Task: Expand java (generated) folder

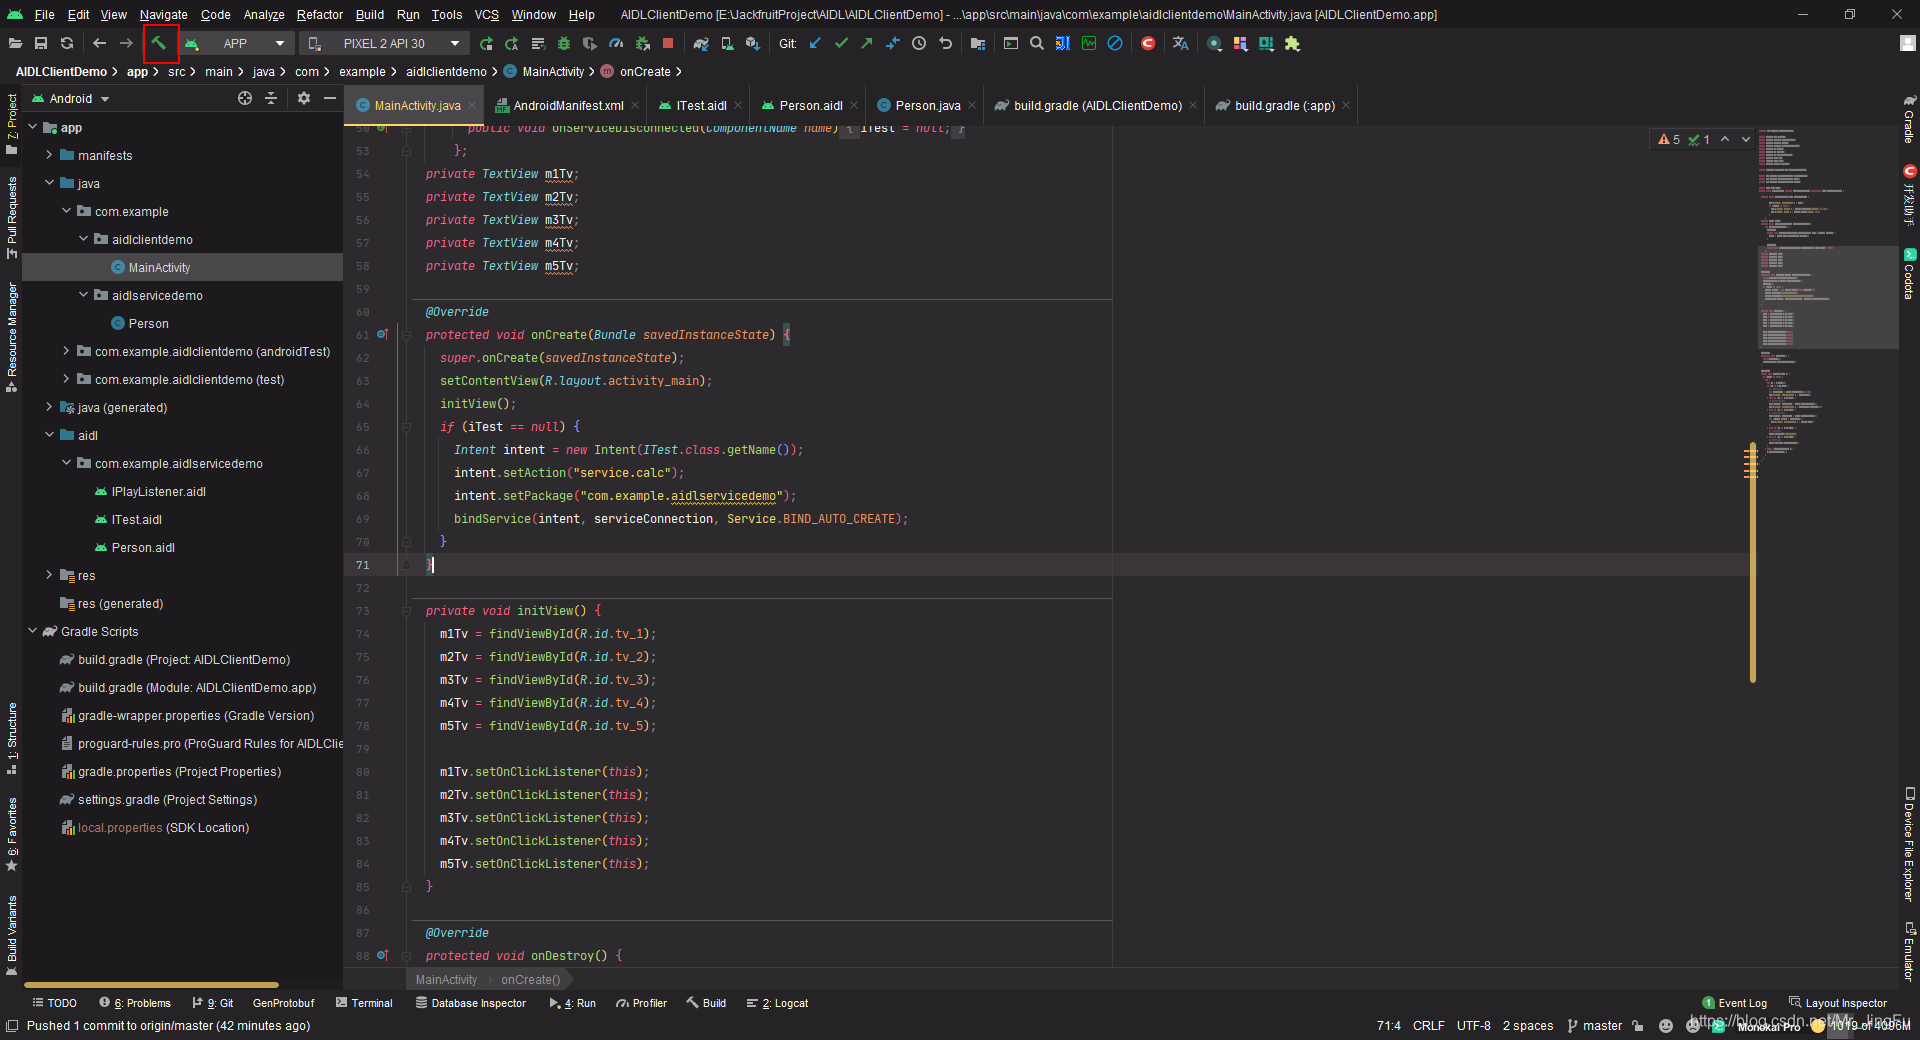Action: [49, 407]
